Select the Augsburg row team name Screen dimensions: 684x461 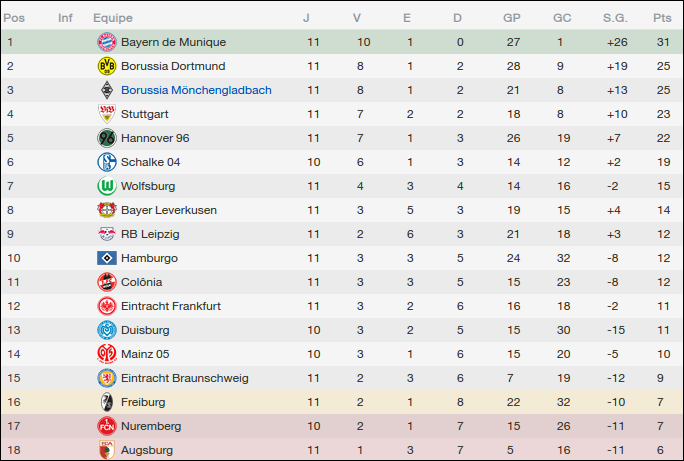coord(146,450)
